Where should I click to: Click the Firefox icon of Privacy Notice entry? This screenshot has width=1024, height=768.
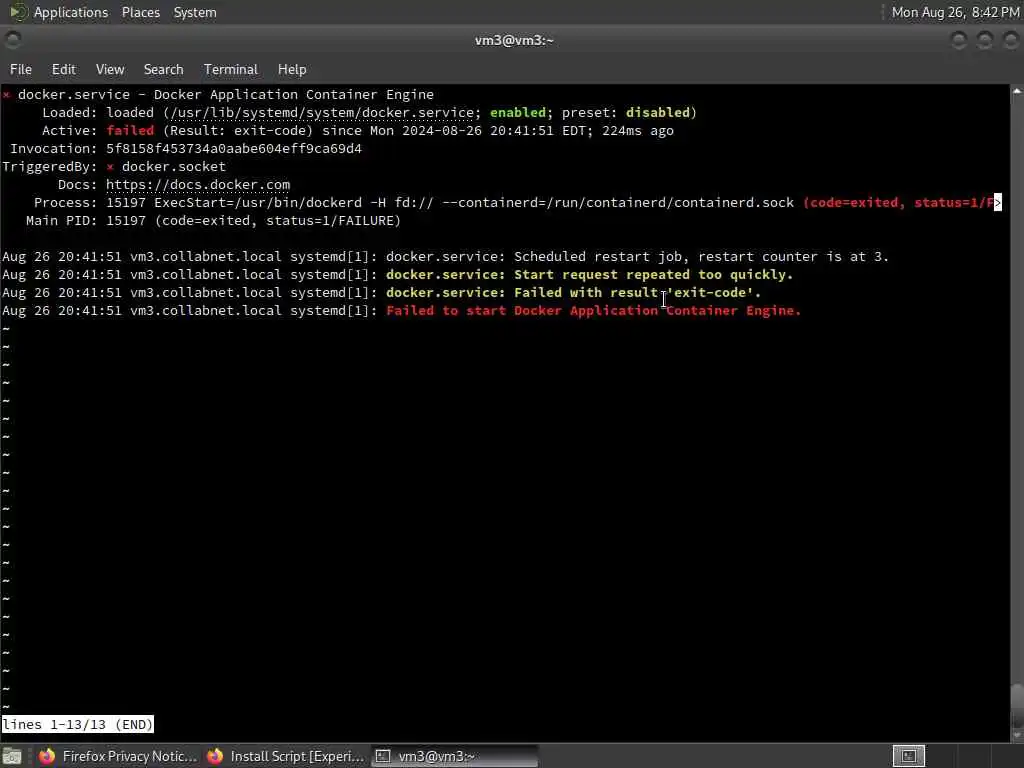coord(47,756)
